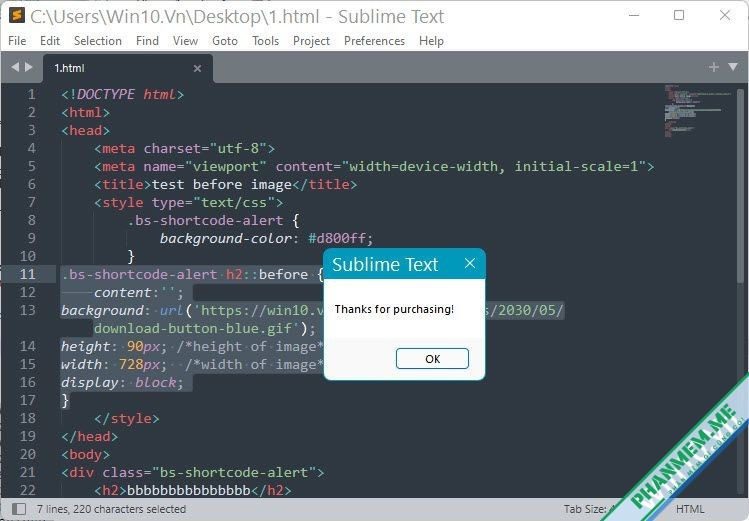This screenshot has height=521, width=749.
Task: Click the meta name="viewport" line
Action: pyautogui.click(x=374, y=167)
